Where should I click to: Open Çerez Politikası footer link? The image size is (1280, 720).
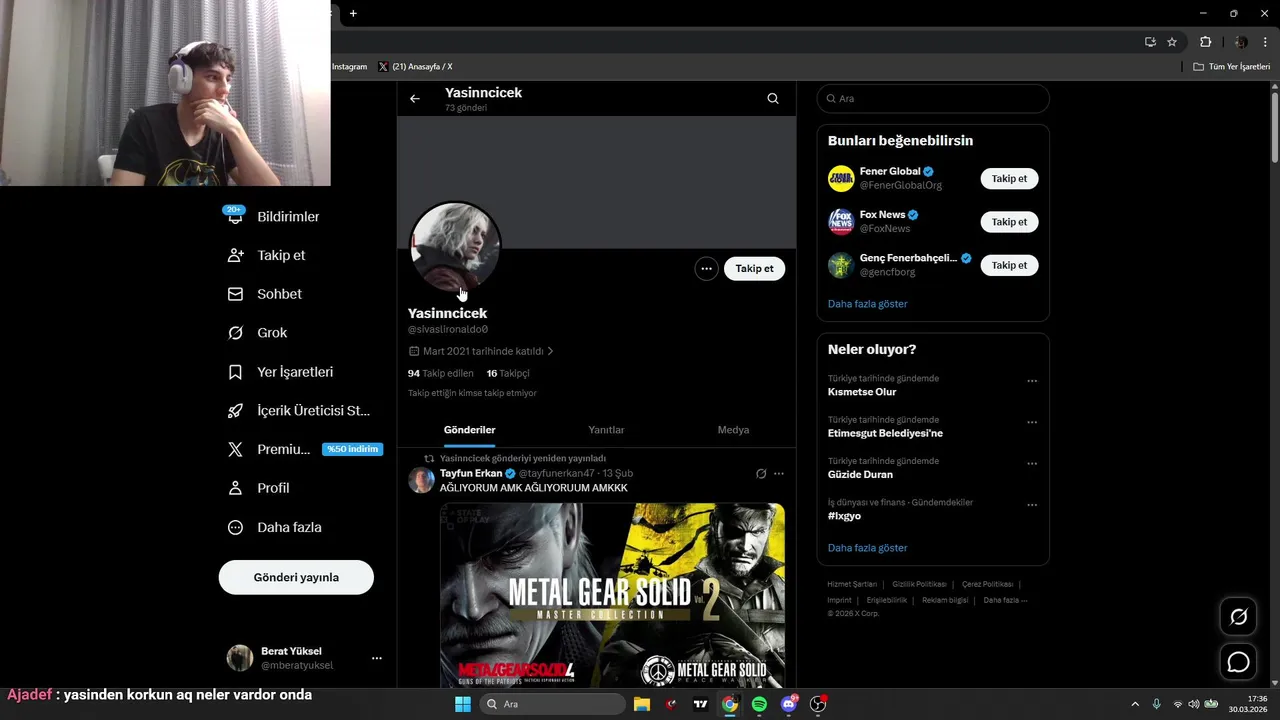(987, 584)
